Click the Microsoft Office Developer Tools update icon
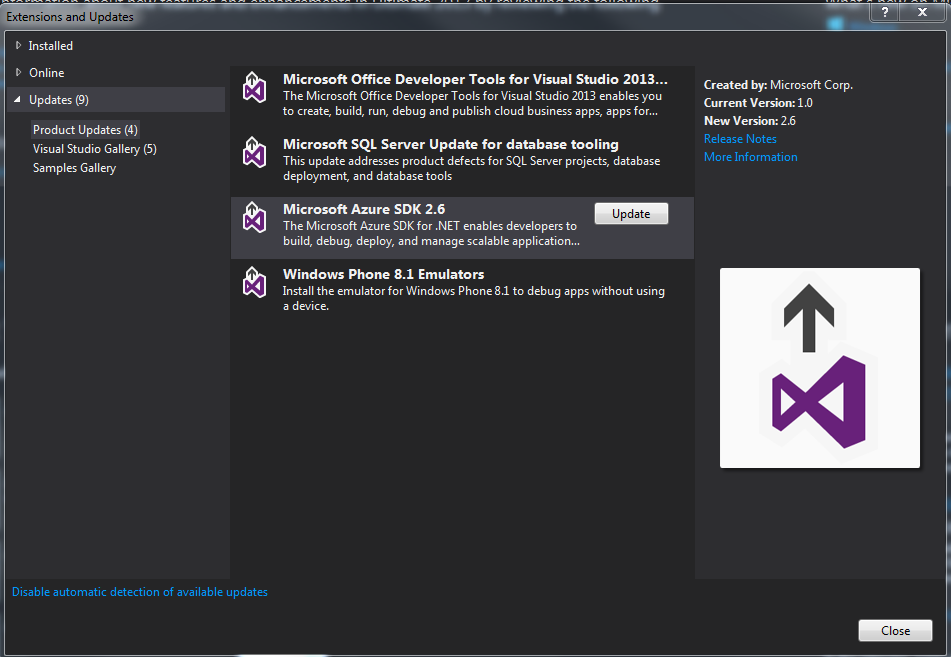Image resolution: width=951 pixels, height=657 pixels. pyautogui.click(x=255, y=87)
